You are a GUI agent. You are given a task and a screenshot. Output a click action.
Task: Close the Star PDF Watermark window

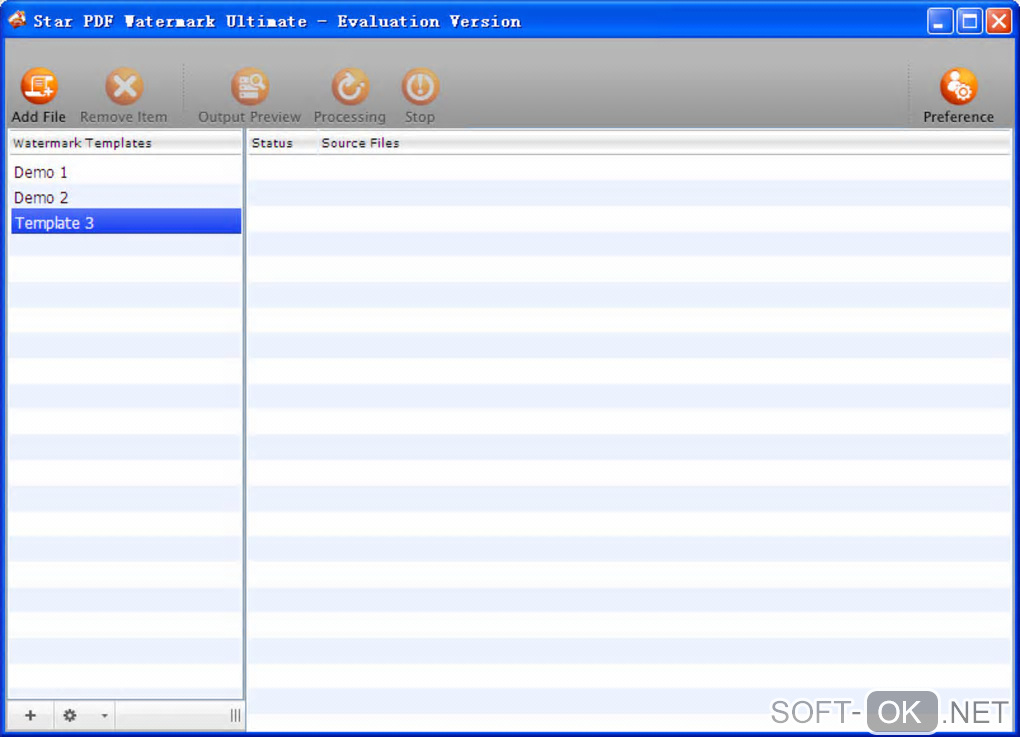[999, 21]
